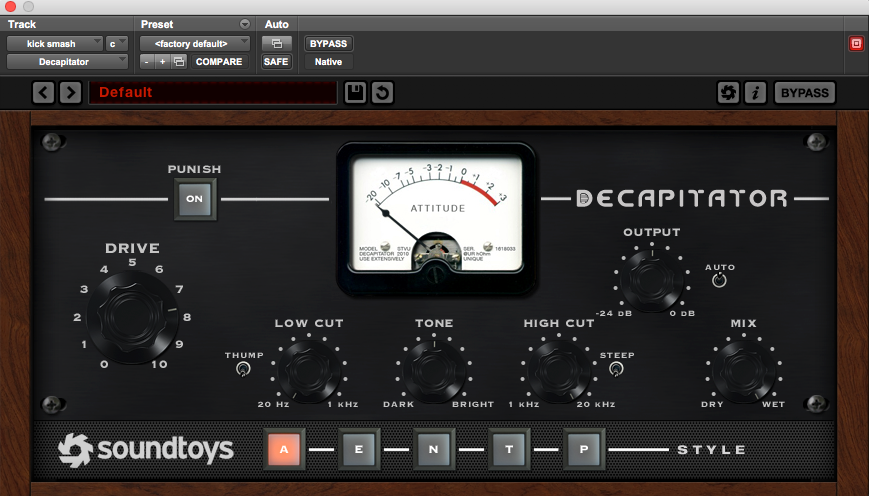The height and width of the screenshot is (496, 869).
Task: Close the plugin window with red button
Action: pos(11,7)
